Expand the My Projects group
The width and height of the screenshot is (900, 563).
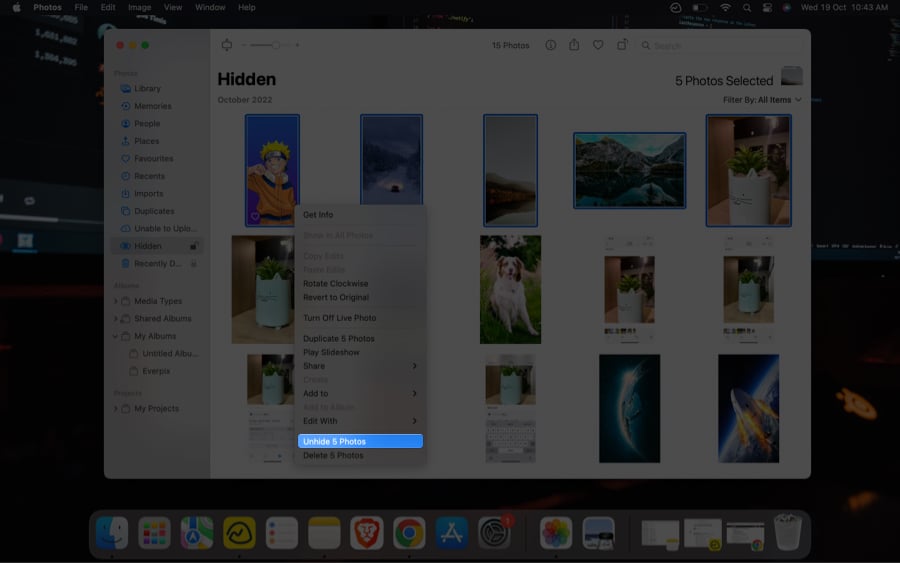[115, 409]
